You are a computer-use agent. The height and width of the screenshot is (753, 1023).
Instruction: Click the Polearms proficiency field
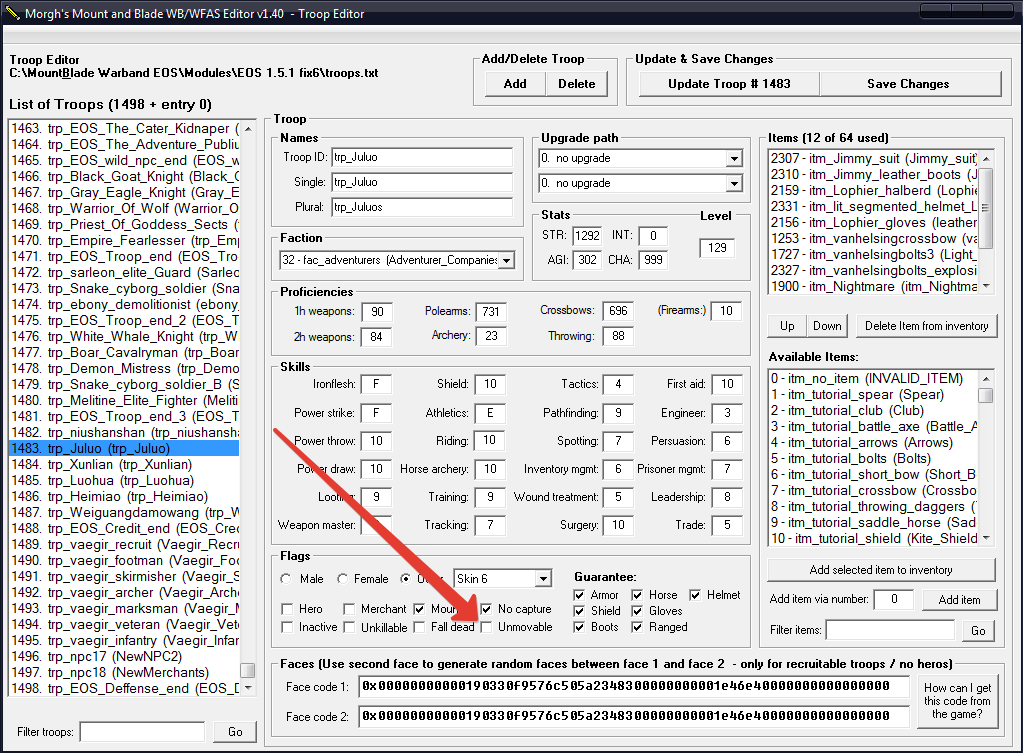491,312
